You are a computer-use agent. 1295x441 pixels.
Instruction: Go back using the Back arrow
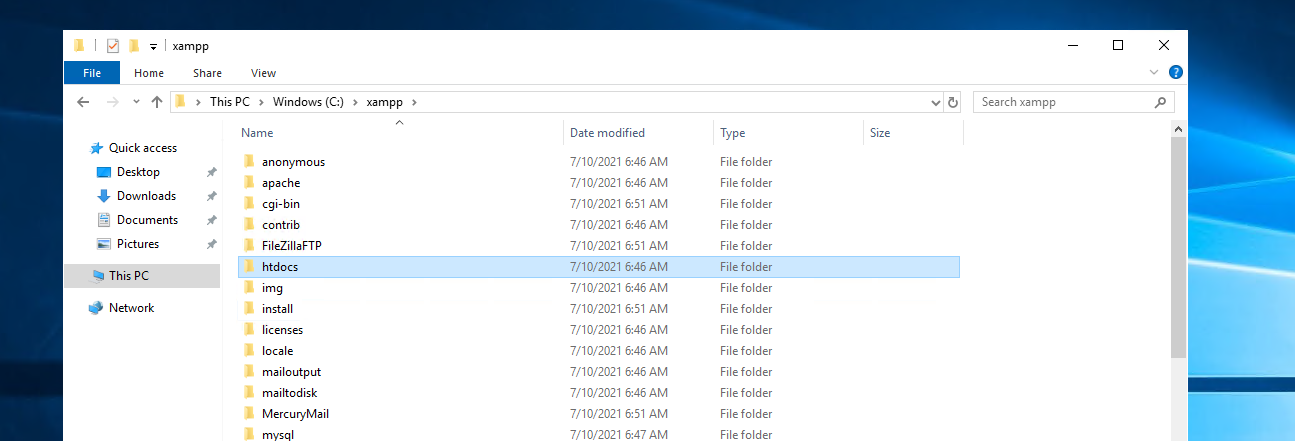point(84,102)
